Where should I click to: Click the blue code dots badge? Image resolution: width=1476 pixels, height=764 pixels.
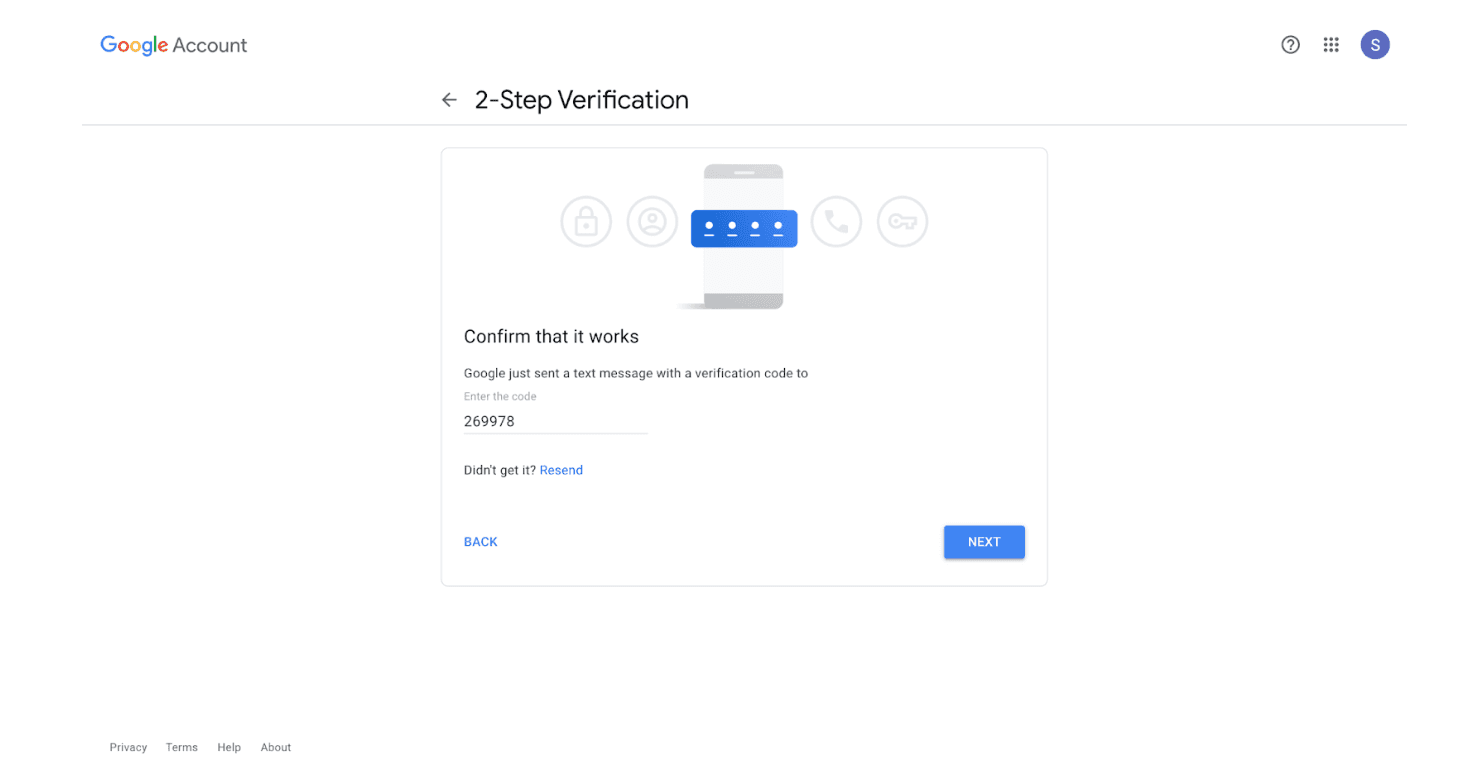744,228
